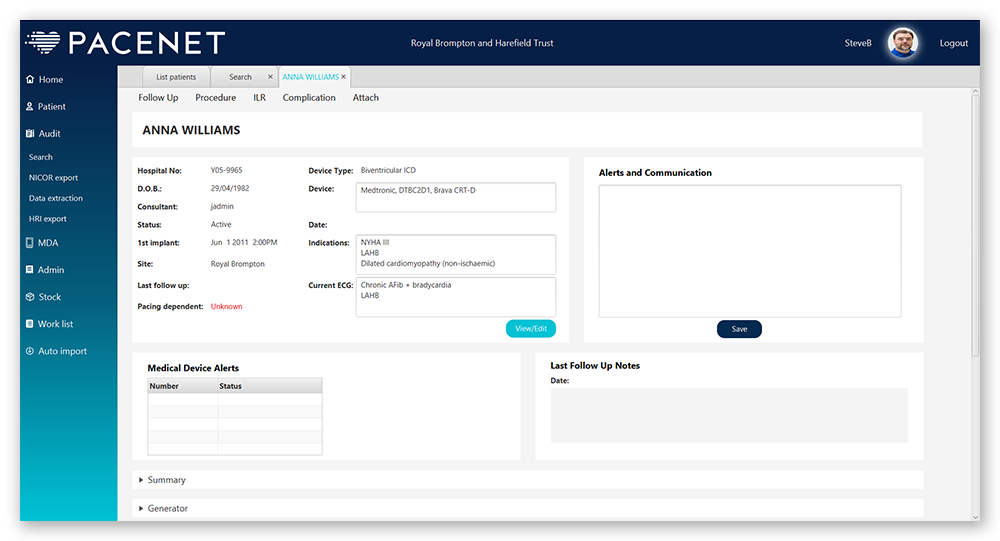Click the SteveB user avatar

point(902,43)
